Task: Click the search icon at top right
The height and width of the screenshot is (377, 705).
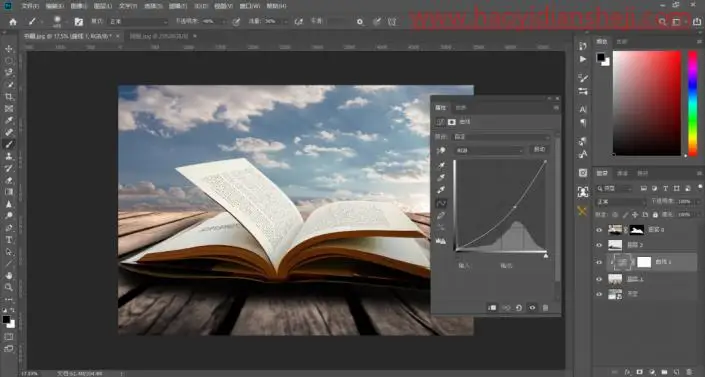Action: tap(662, 21)
